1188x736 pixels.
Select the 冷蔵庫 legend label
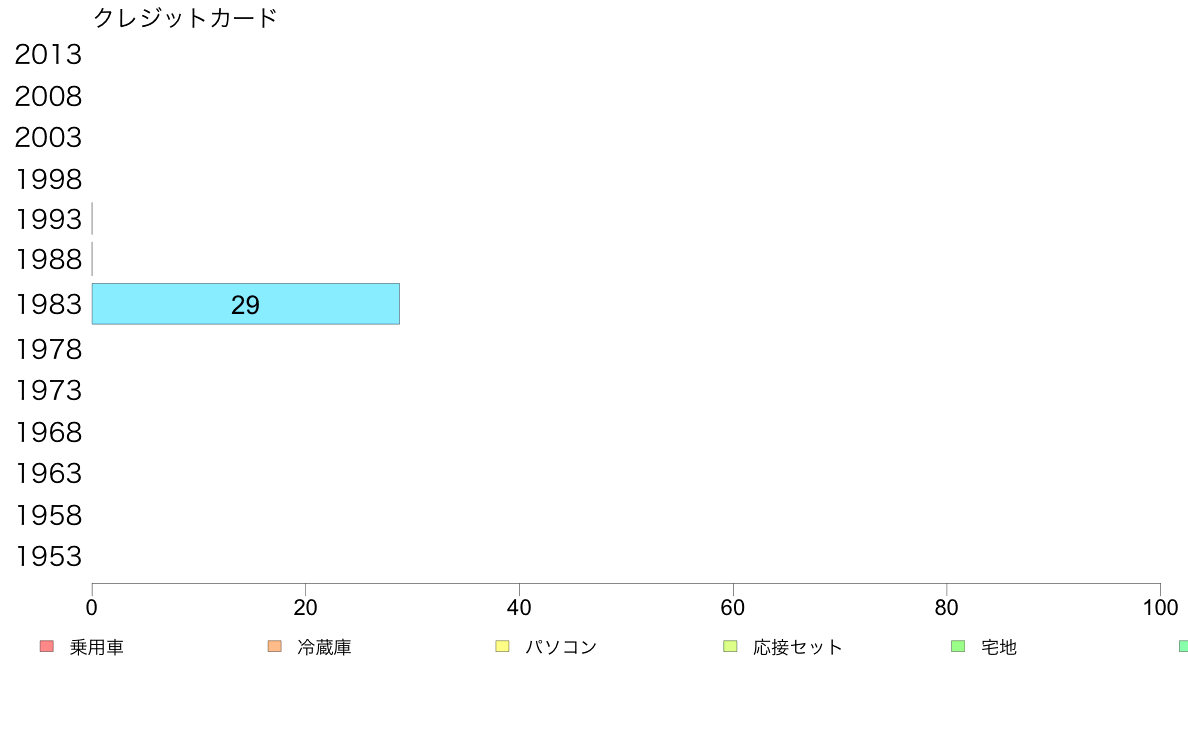tap(324, 647)
